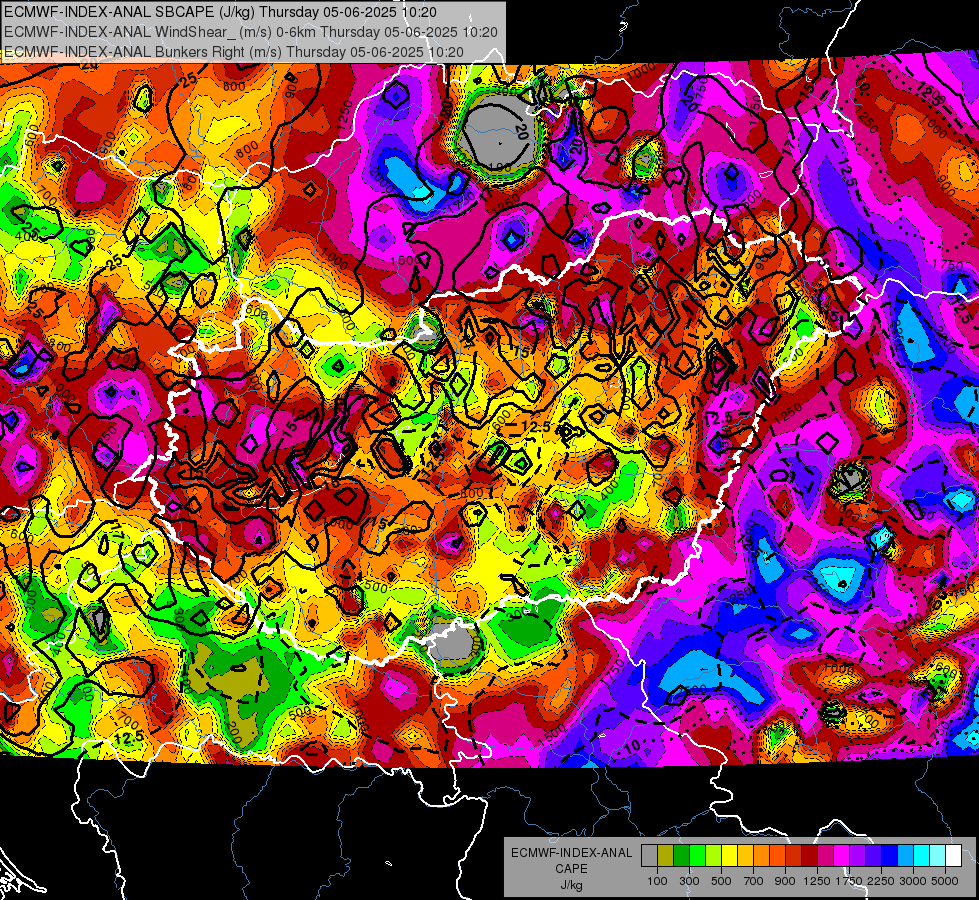Click the 900 tick label in the legend
Screen dimensions: 979x900
point(785,881)
